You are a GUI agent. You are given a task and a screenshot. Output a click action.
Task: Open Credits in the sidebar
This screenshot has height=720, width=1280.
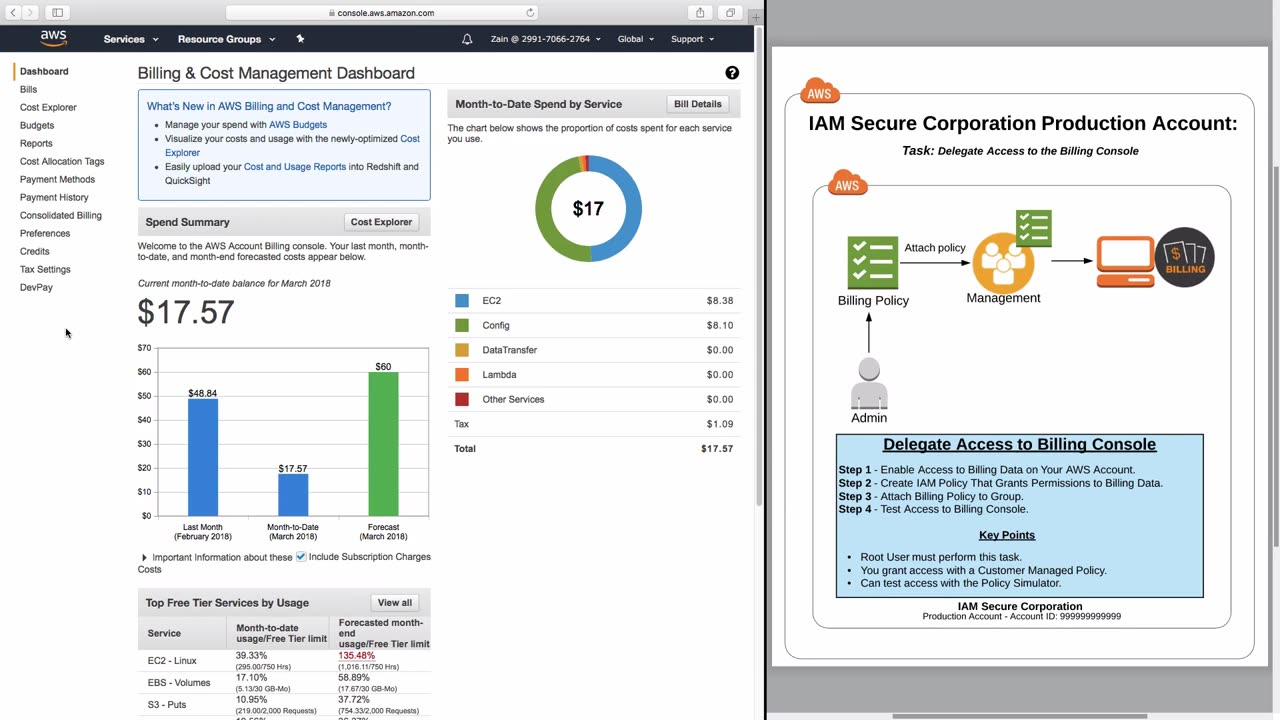click(35, 251)
